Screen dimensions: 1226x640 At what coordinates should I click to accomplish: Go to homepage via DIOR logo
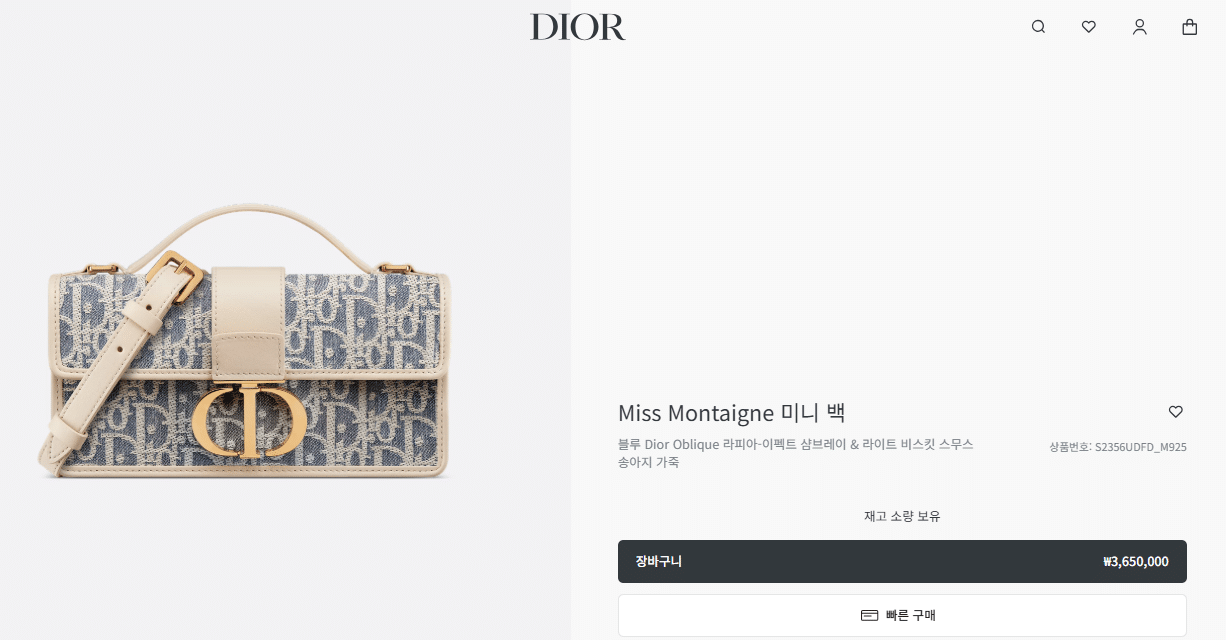578,27
